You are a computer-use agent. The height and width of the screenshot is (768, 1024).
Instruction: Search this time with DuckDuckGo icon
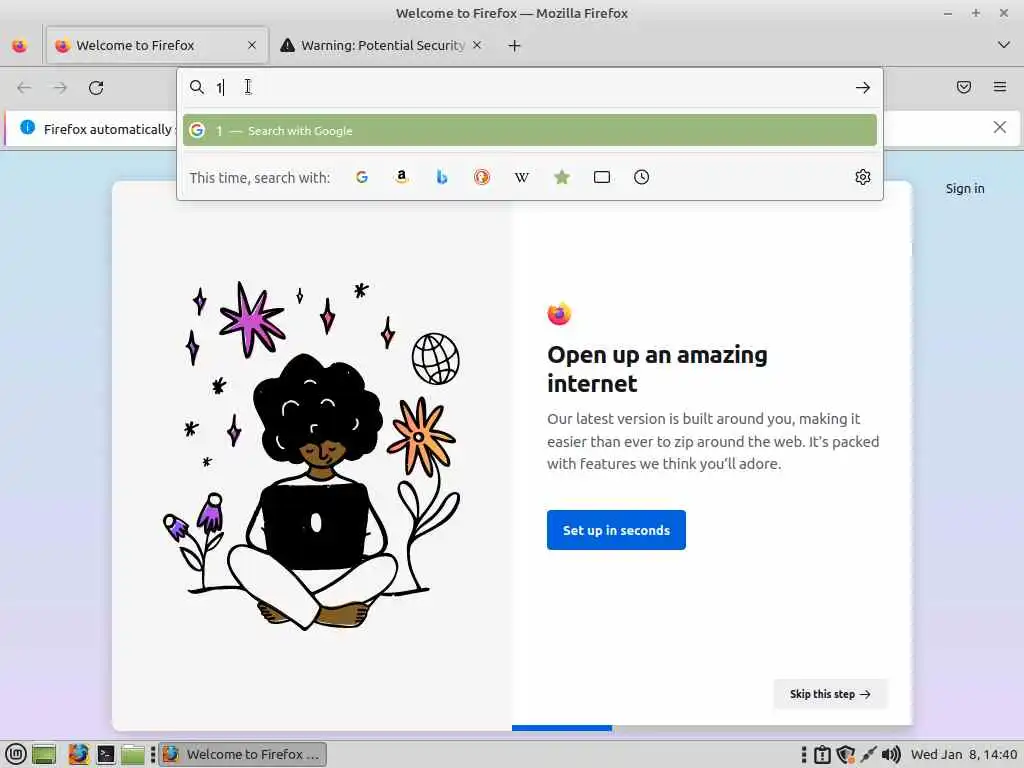coord(482,177)
